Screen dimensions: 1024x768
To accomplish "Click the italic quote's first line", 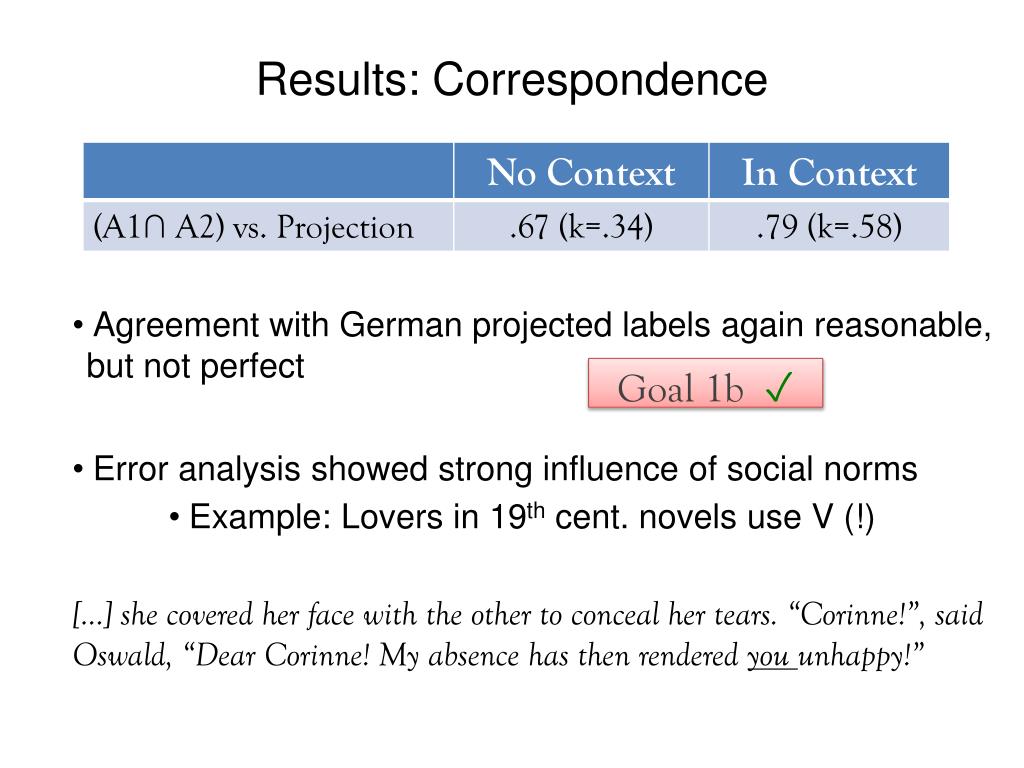I will (x=528, y=615).
